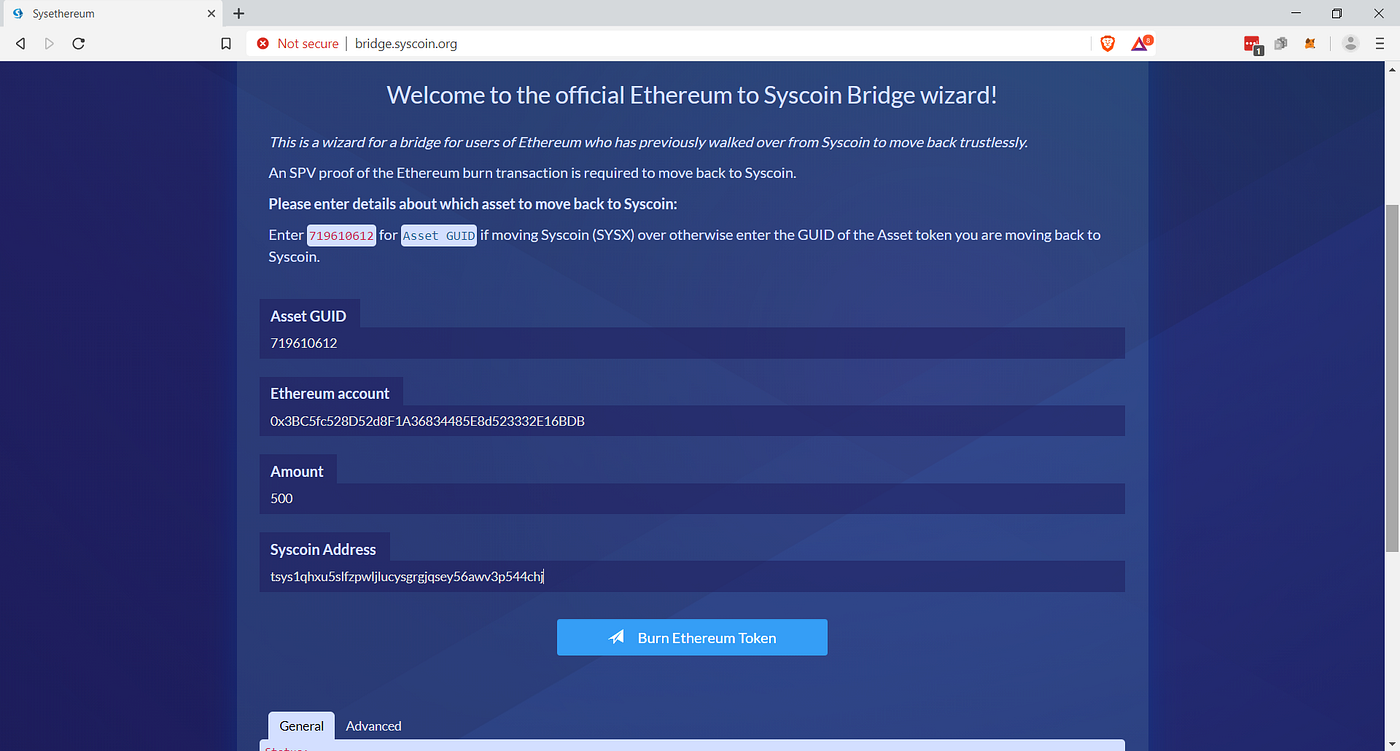Image resolution: width=1400 pixels, height=751 pixels.
Task: Open the browser hamburger menu
Action: 1380,43
